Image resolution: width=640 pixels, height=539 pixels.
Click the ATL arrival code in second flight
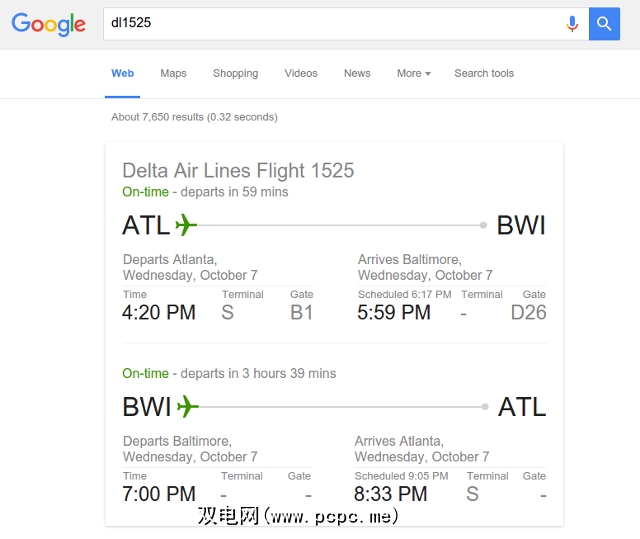(x=522, y=407)
